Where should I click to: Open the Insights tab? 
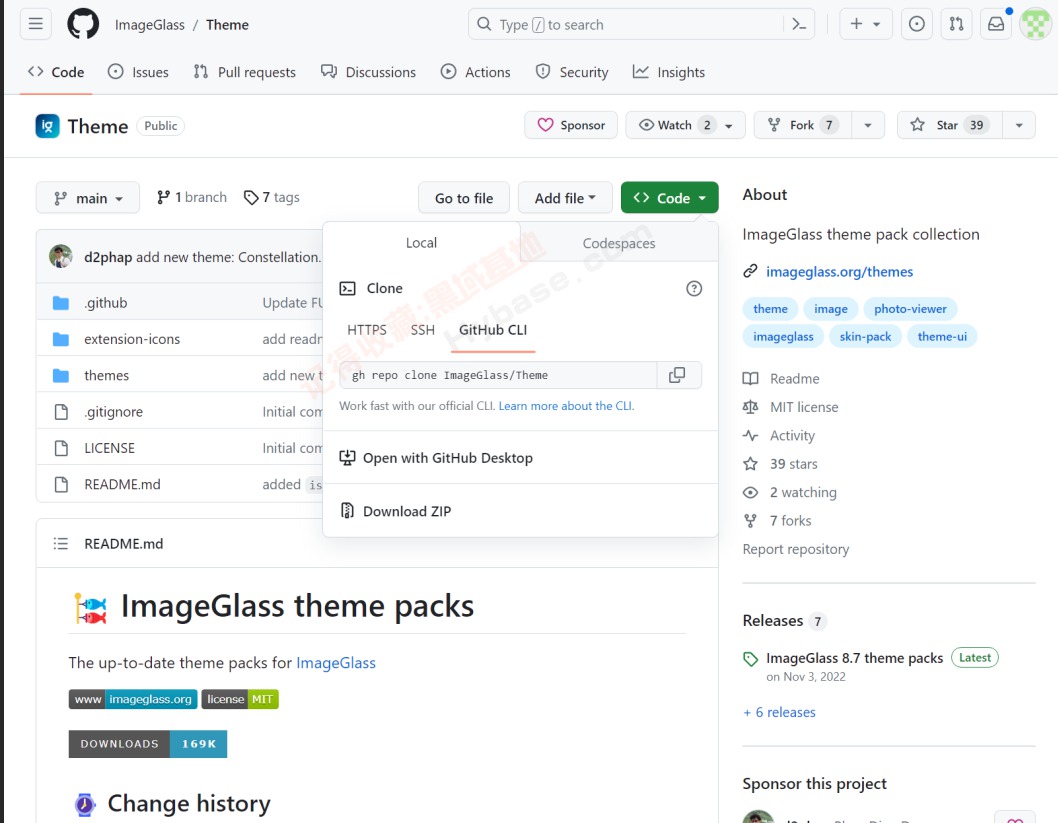click(x=669, y=72)
